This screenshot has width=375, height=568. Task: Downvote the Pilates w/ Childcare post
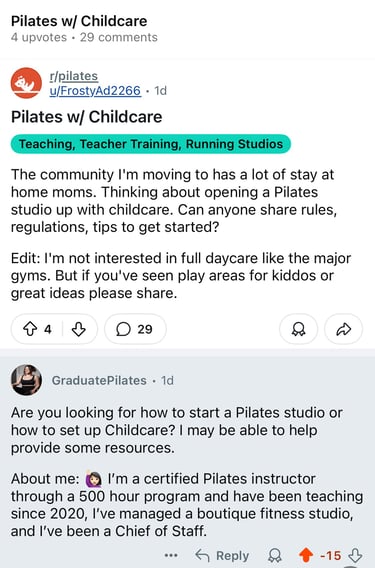[79, 329]
